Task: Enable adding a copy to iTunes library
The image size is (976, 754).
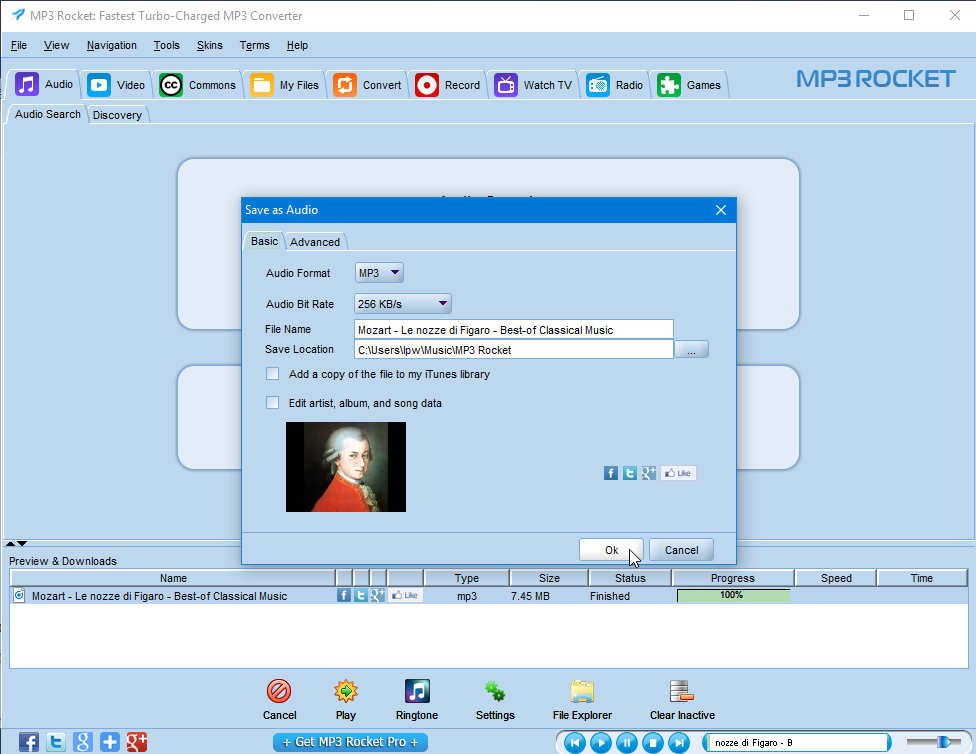Action: pos(272,374)
